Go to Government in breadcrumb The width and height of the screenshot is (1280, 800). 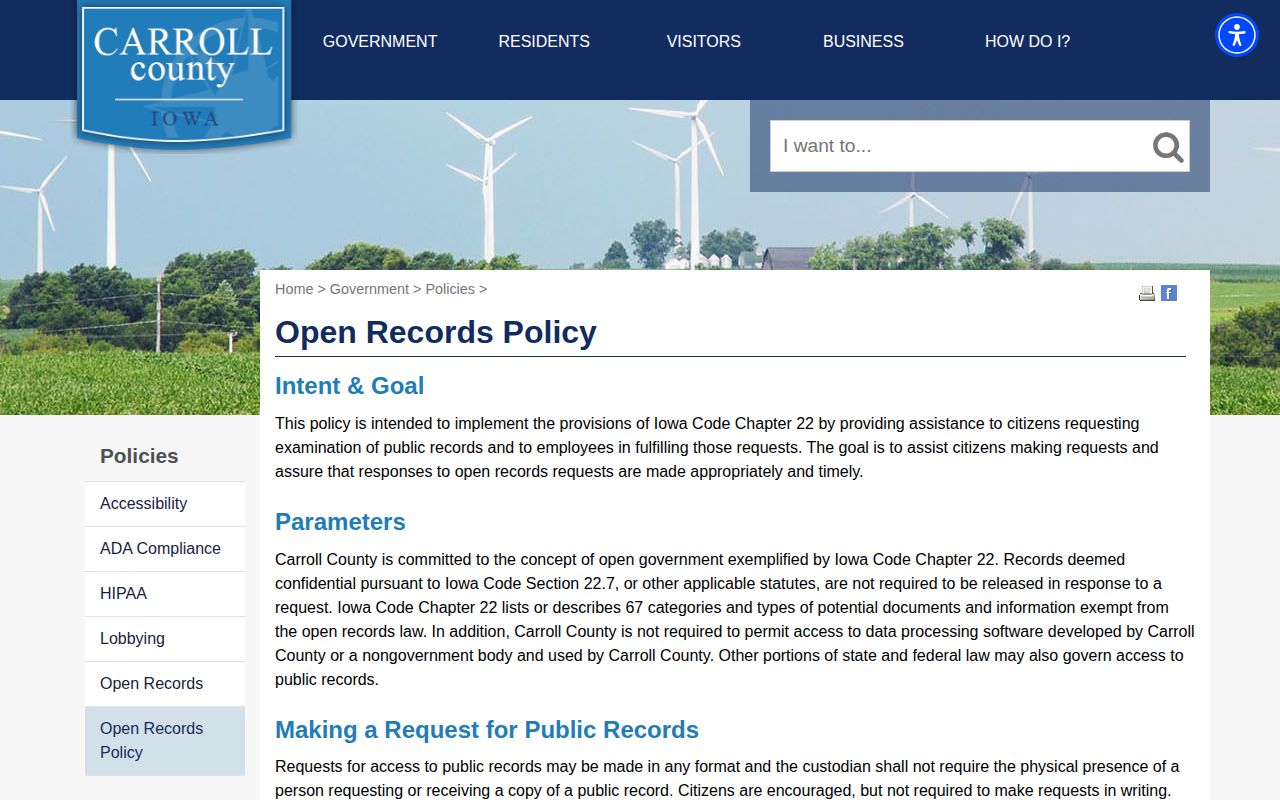pyautogui.click(x=369, y=289)
